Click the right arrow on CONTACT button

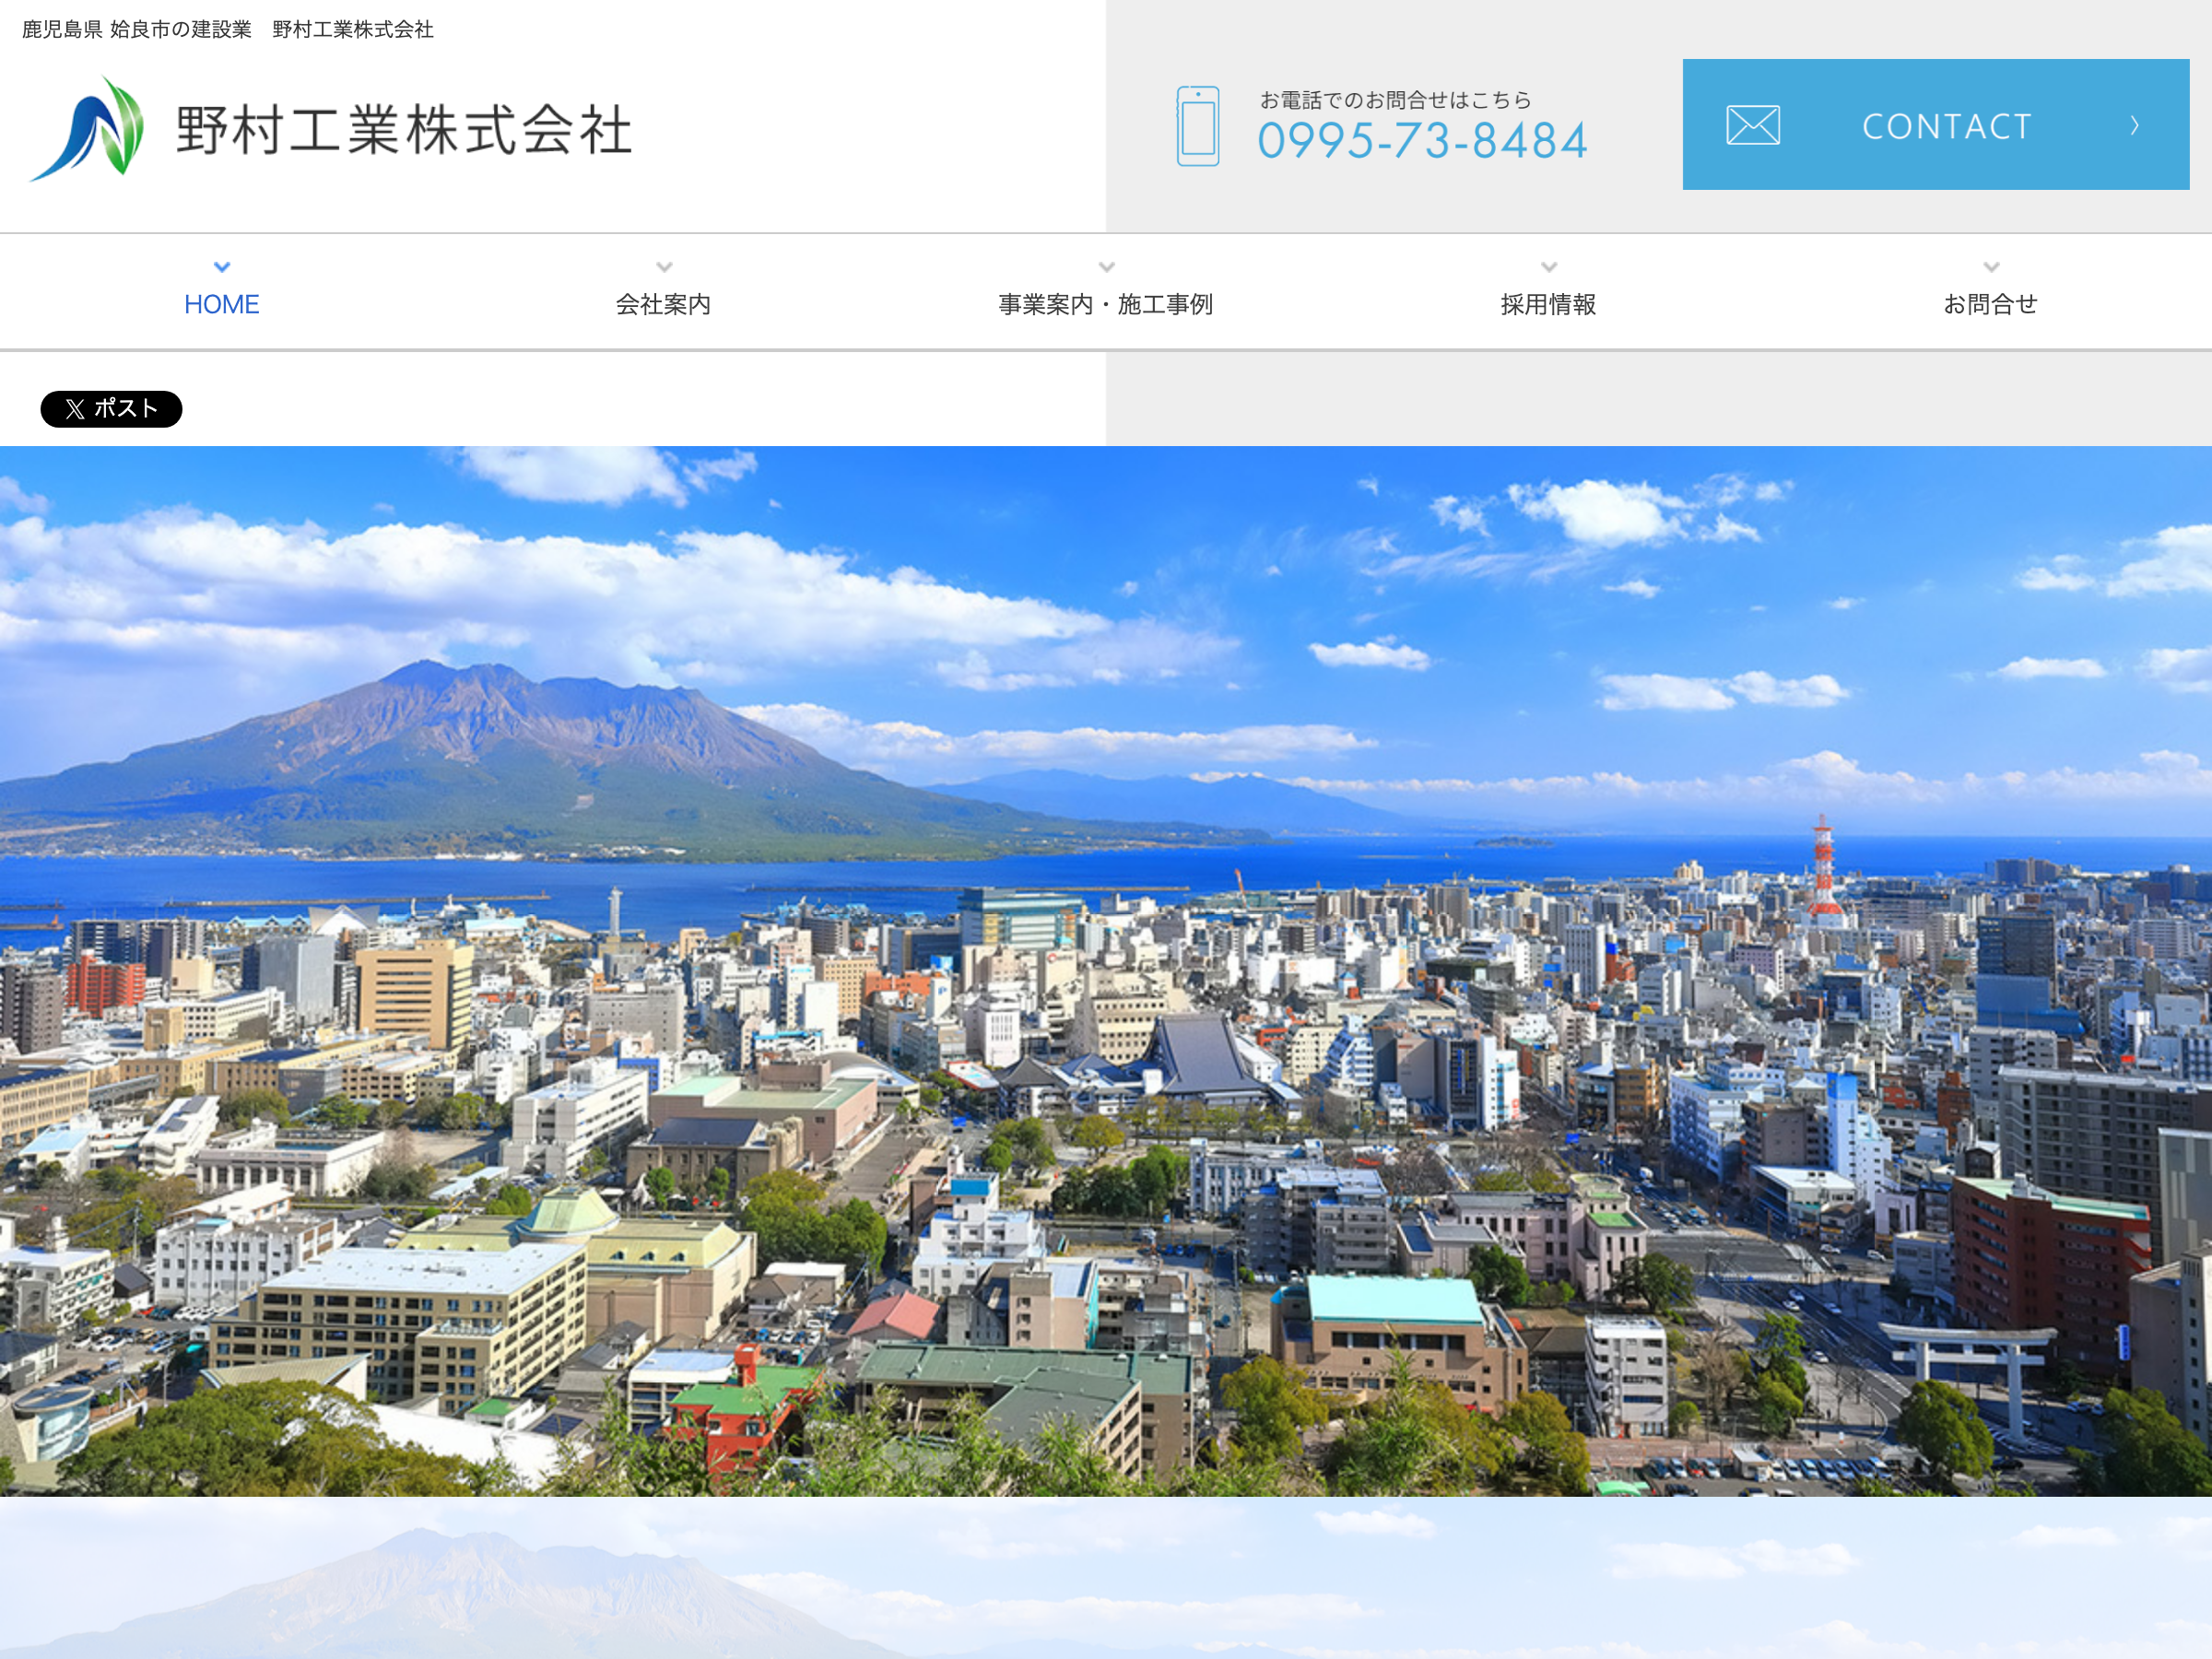point(2134,125)
